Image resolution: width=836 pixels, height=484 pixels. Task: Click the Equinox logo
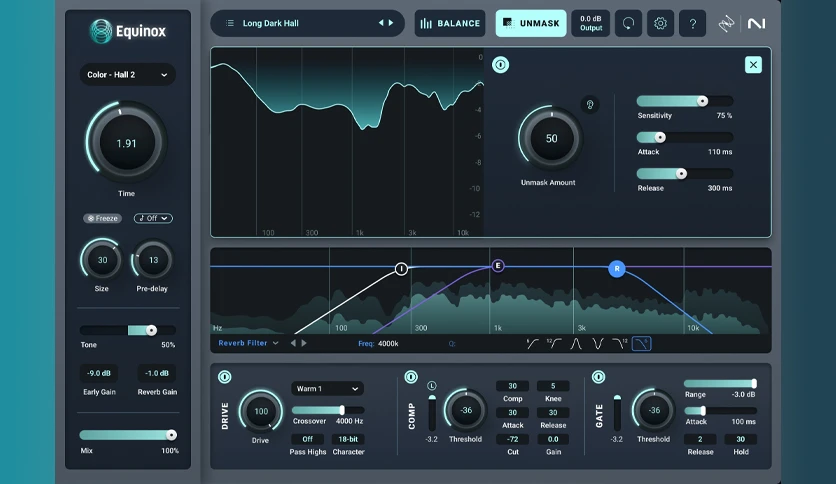(128, 31)
